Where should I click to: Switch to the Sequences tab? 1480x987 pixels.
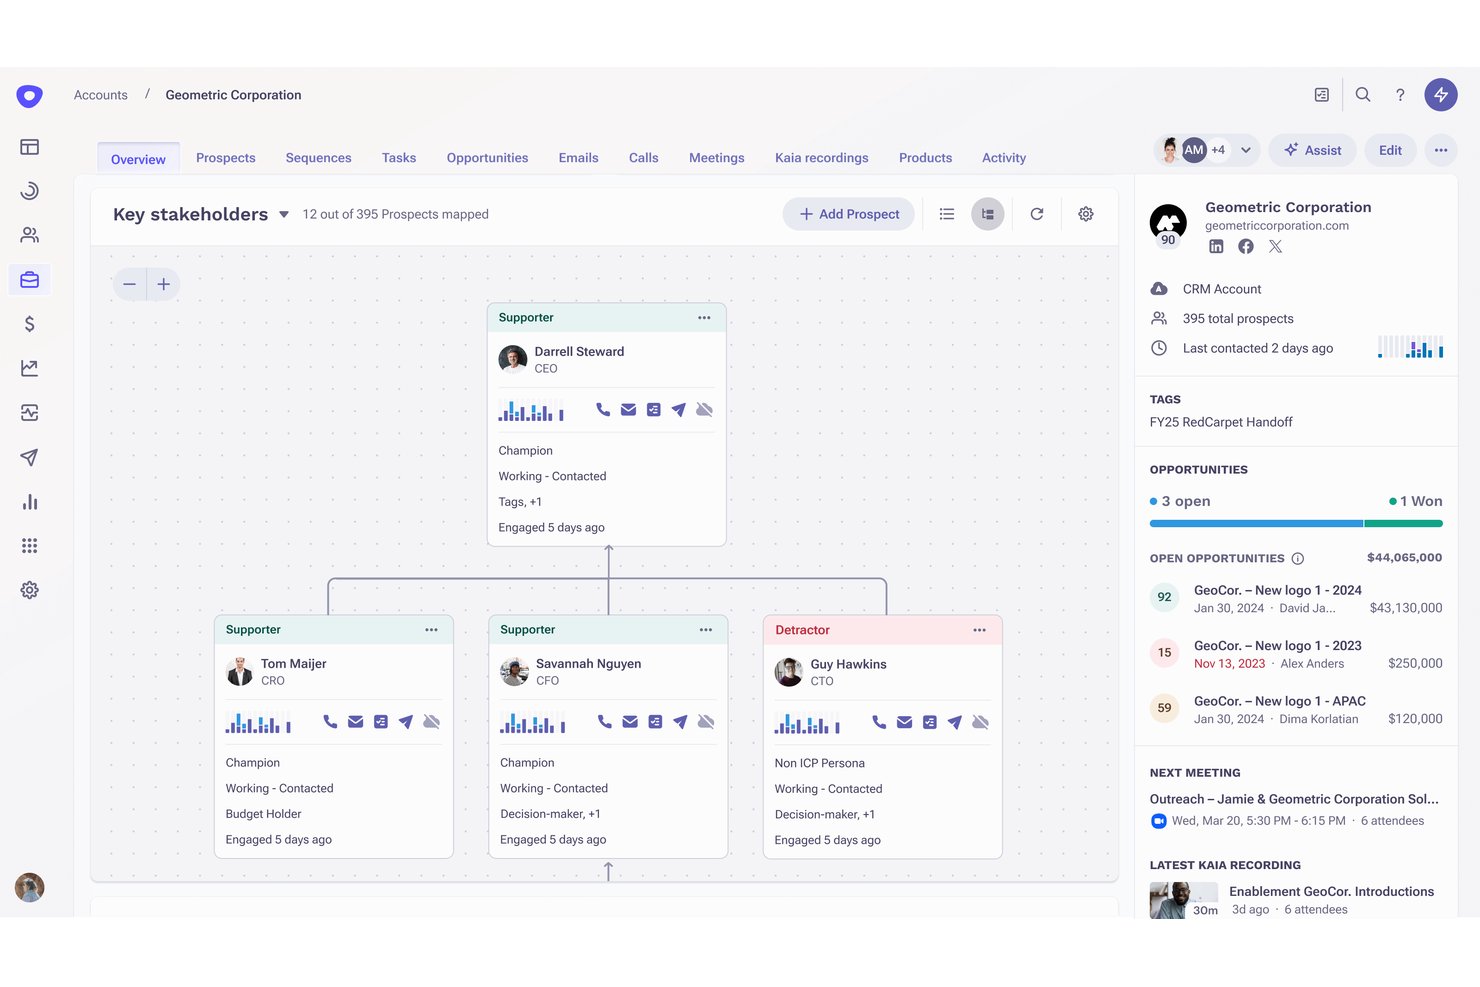click(x=319, y=158)
